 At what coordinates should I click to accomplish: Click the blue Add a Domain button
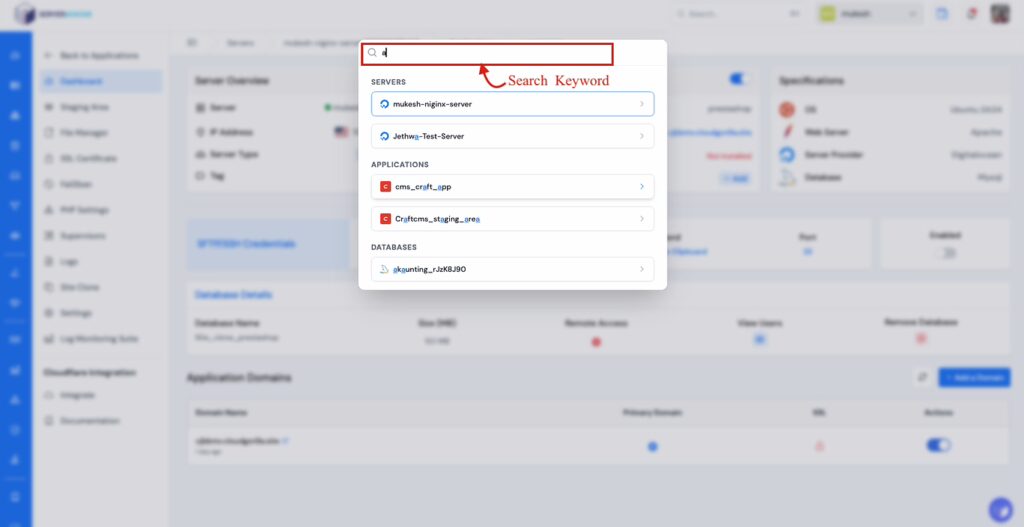[x=974, y=377]
